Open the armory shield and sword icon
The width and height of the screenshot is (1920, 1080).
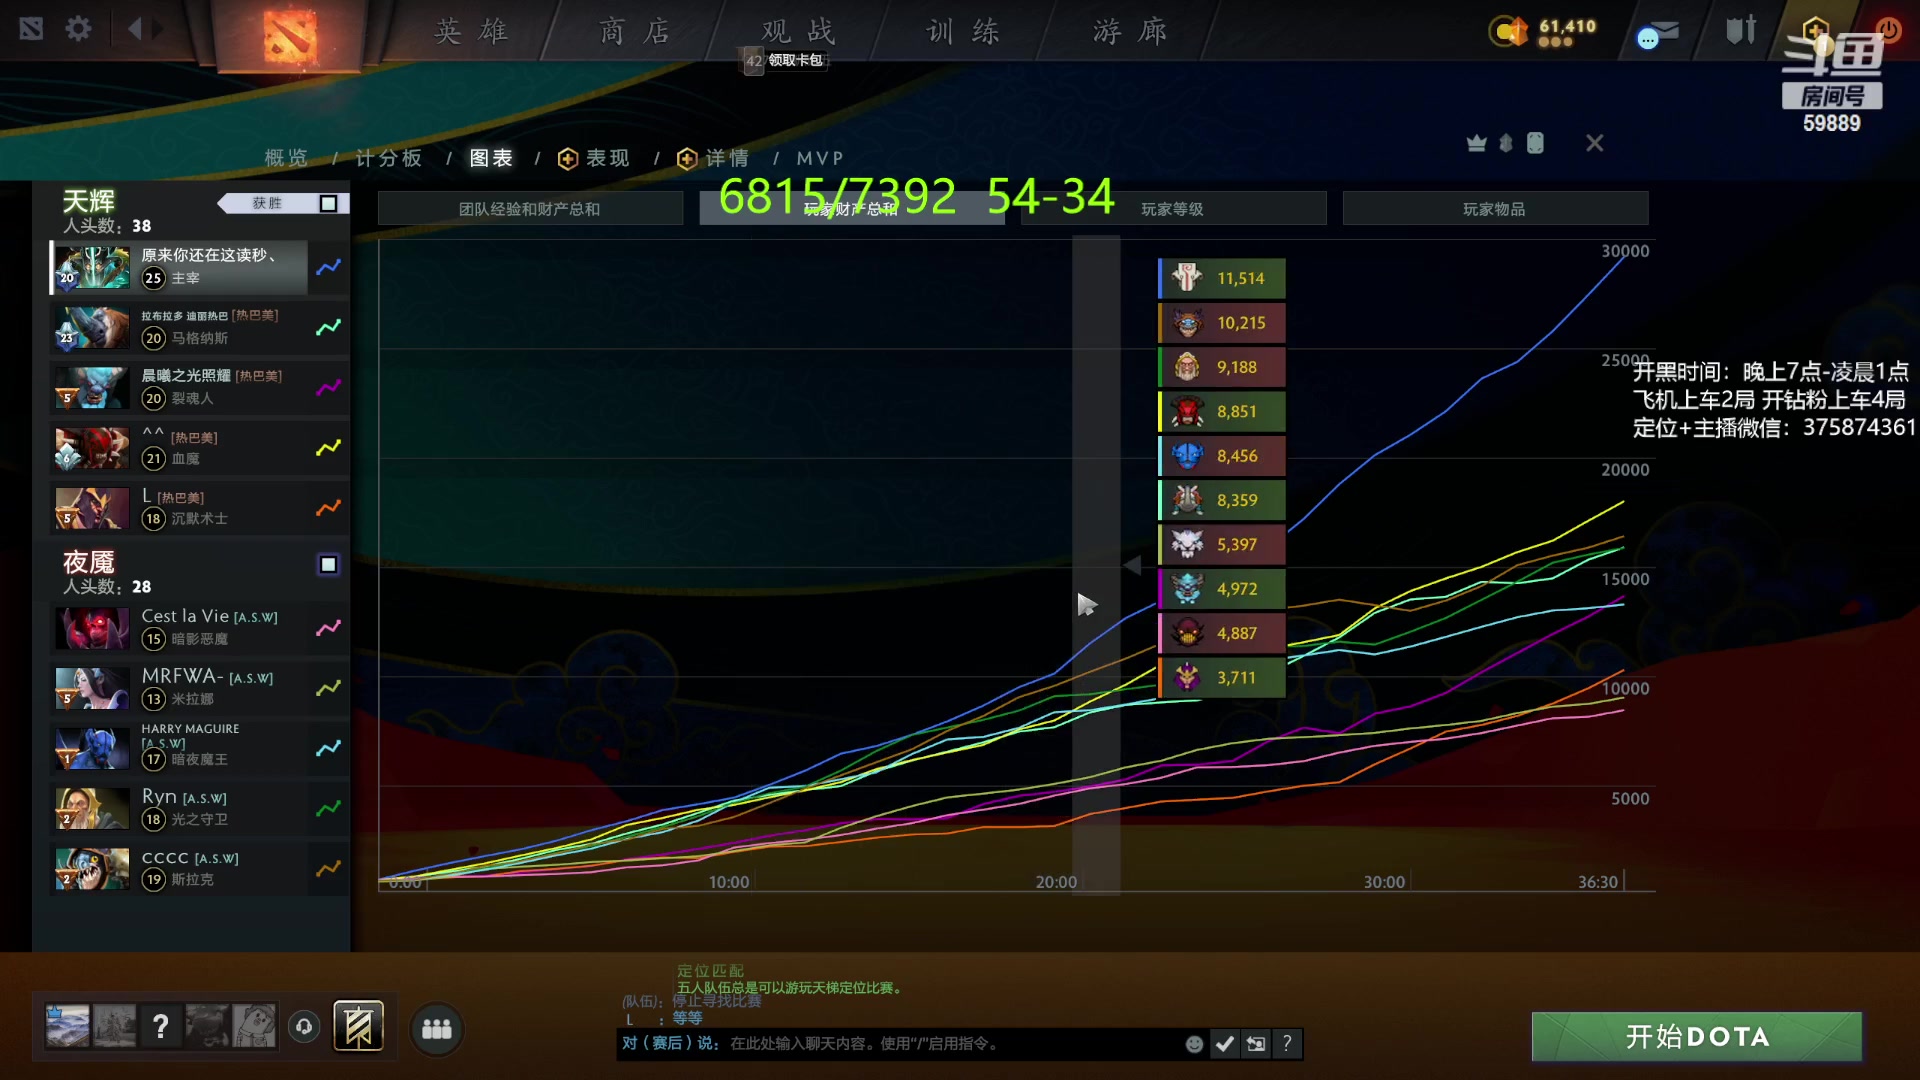coord(1741,30)
